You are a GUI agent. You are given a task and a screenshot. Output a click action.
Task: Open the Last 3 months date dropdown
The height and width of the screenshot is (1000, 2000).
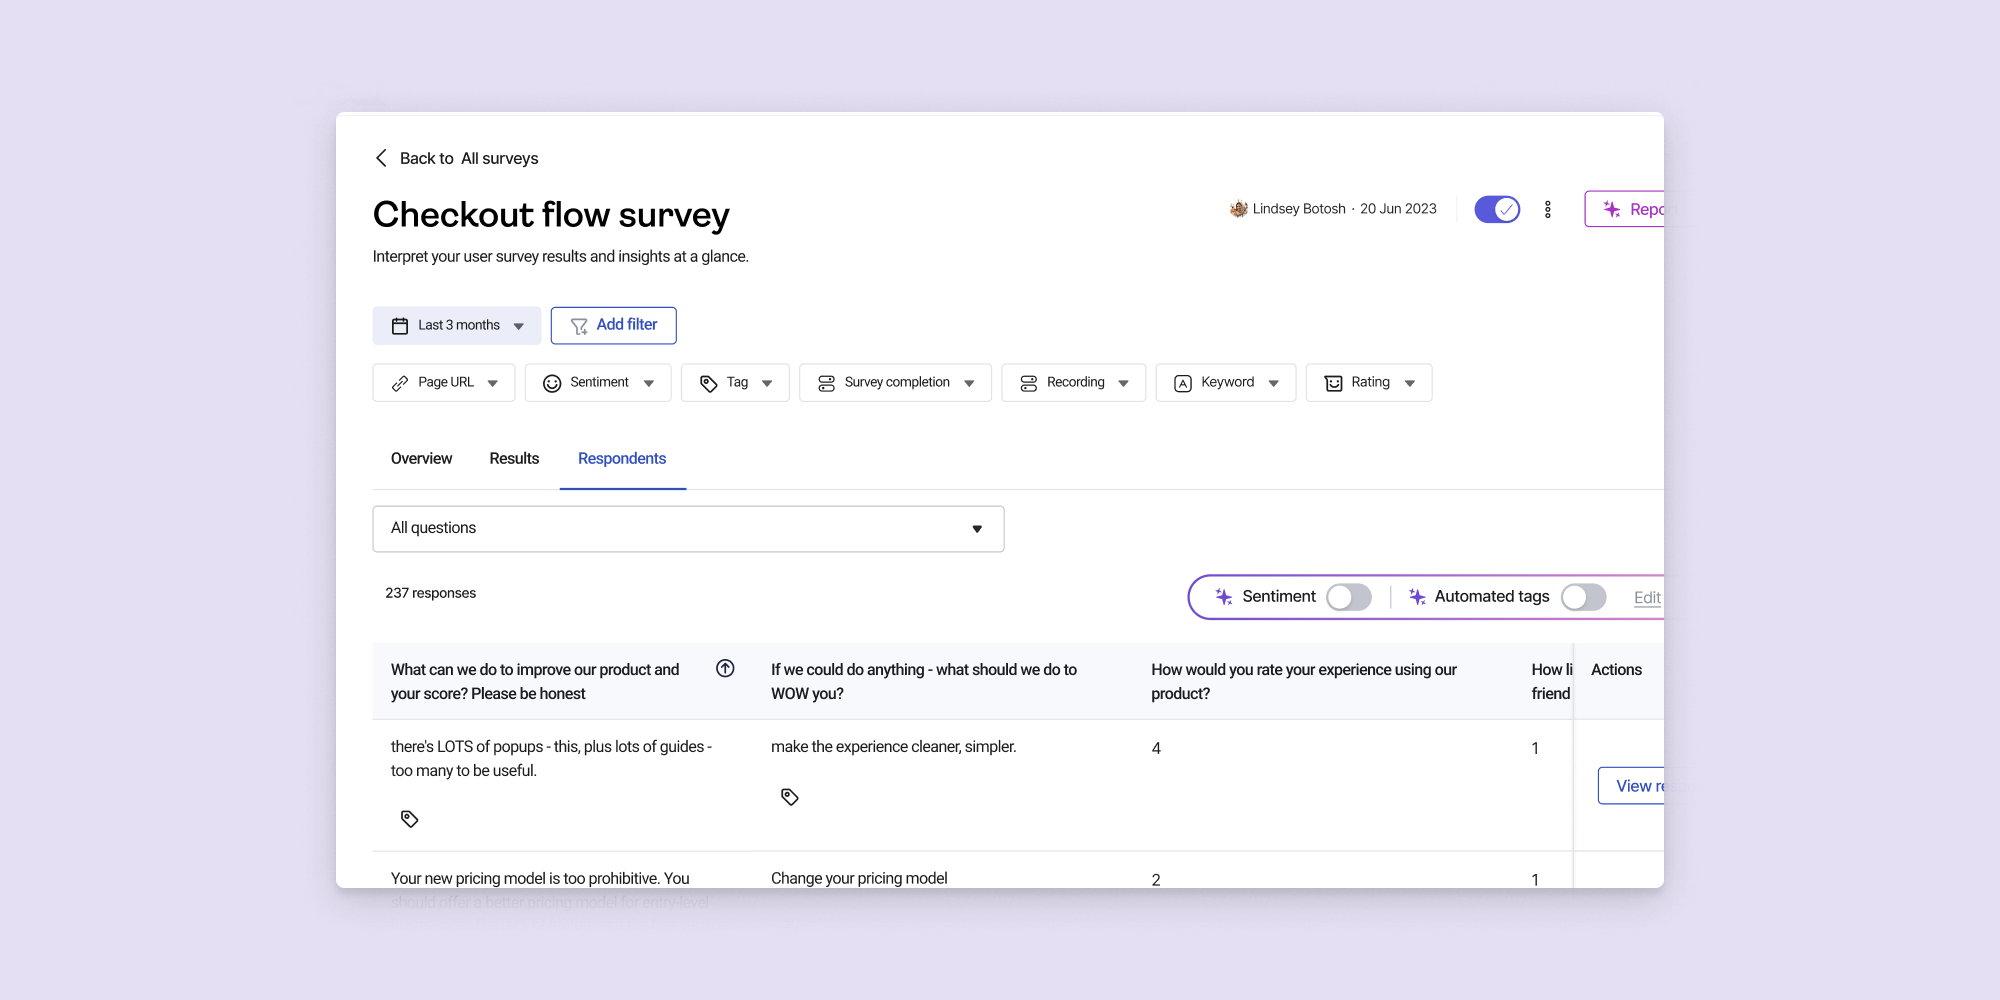[457, 326]
